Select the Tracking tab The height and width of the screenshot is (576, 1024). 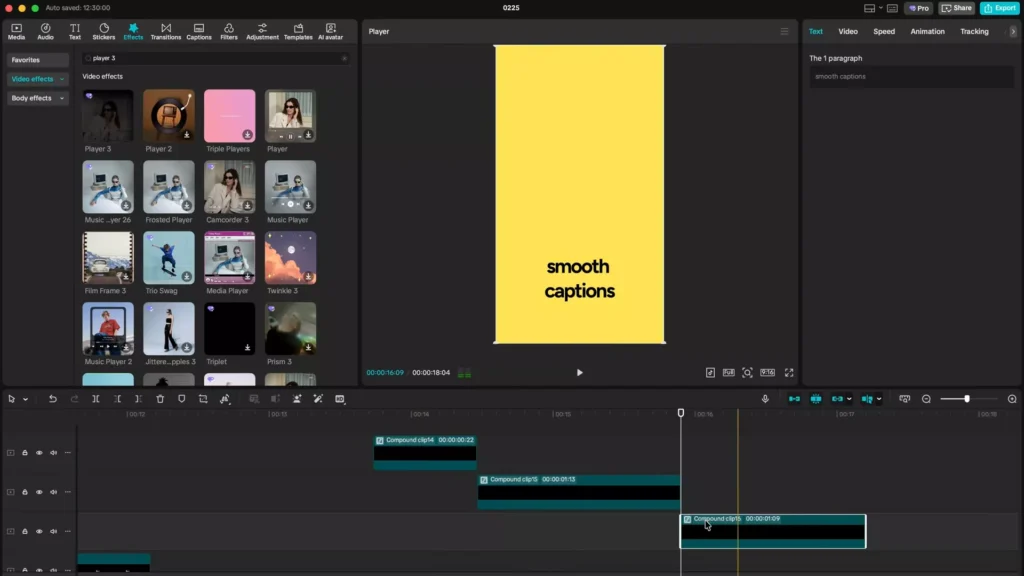pyautogui.click(x=975, y=31)
